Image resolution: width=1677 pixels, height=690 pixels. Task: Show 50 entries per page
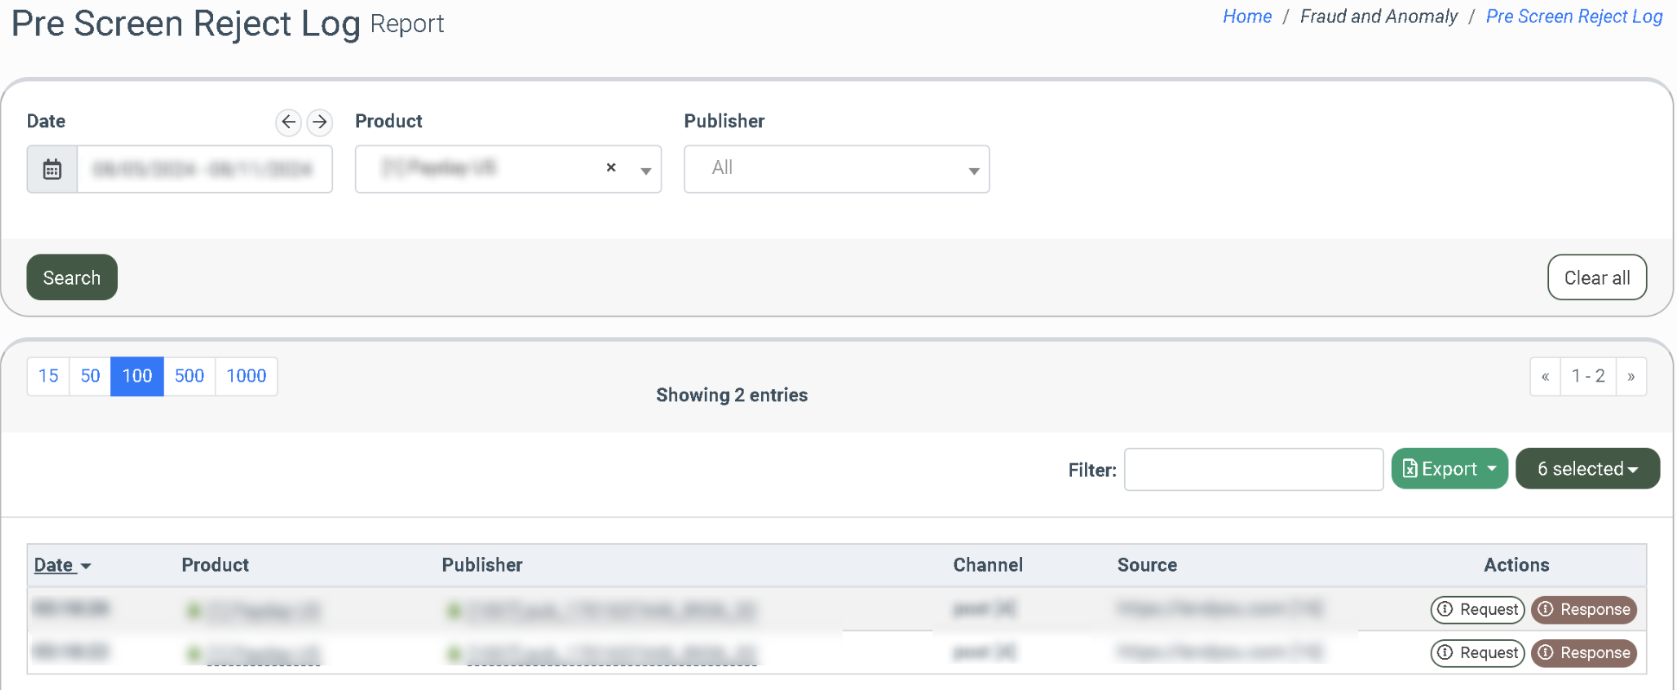click(90, 376)
